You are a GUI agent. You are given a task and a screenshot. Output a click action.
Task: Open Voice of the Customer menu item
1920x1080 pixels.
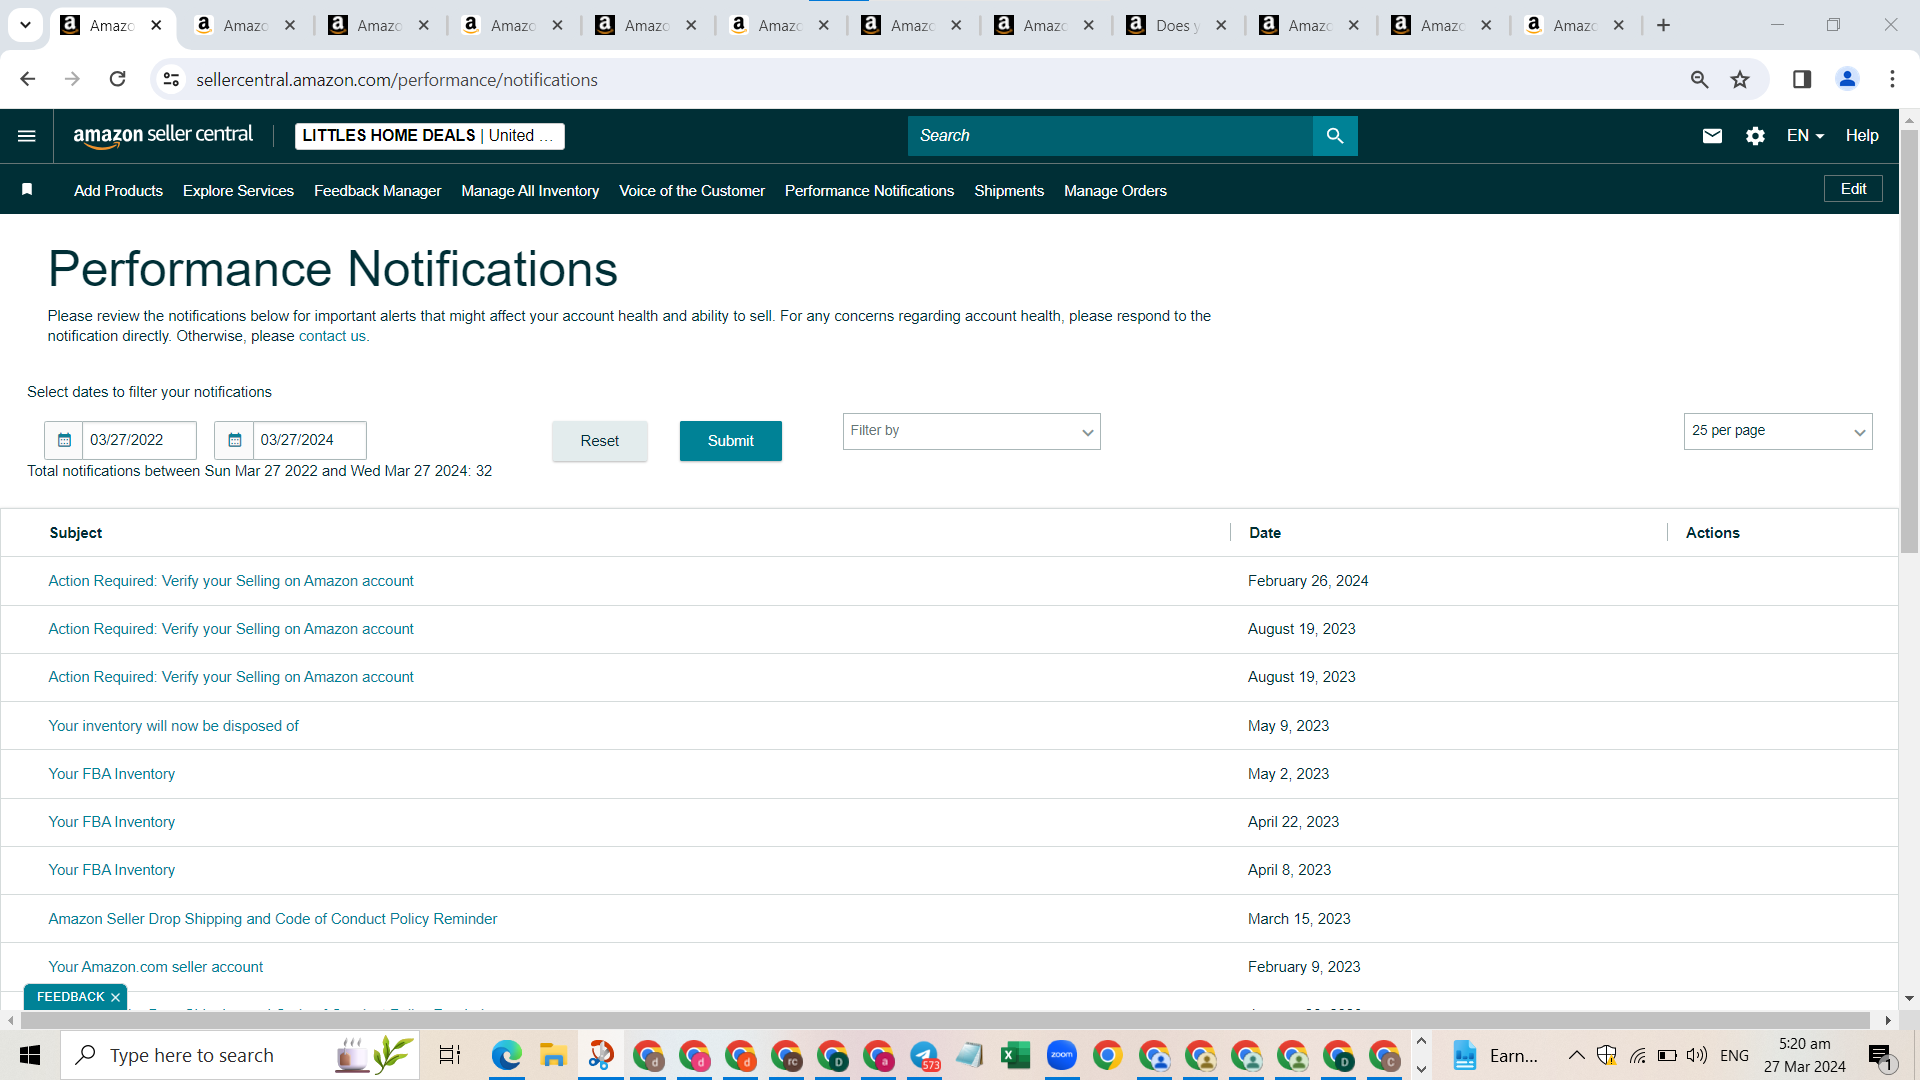tap(692, 190)
